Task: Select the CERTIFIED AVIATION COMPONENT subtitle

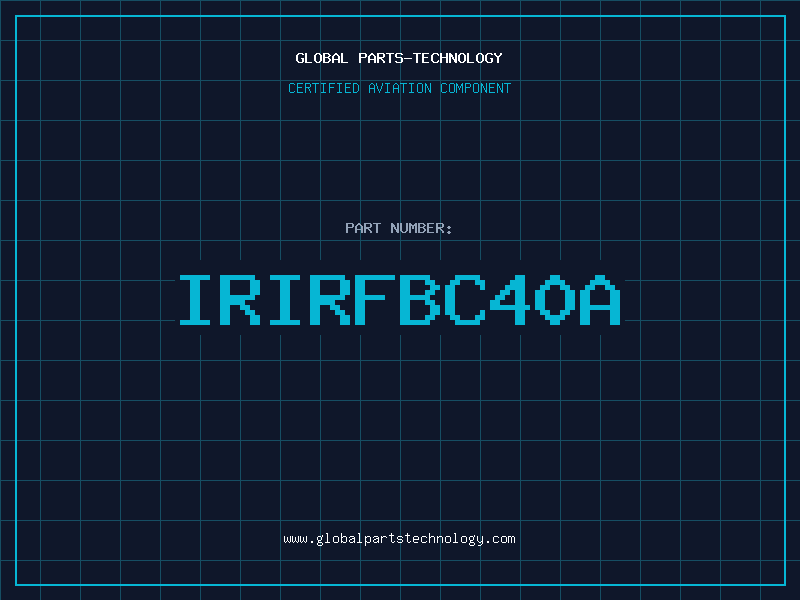Action: [399, 88]
